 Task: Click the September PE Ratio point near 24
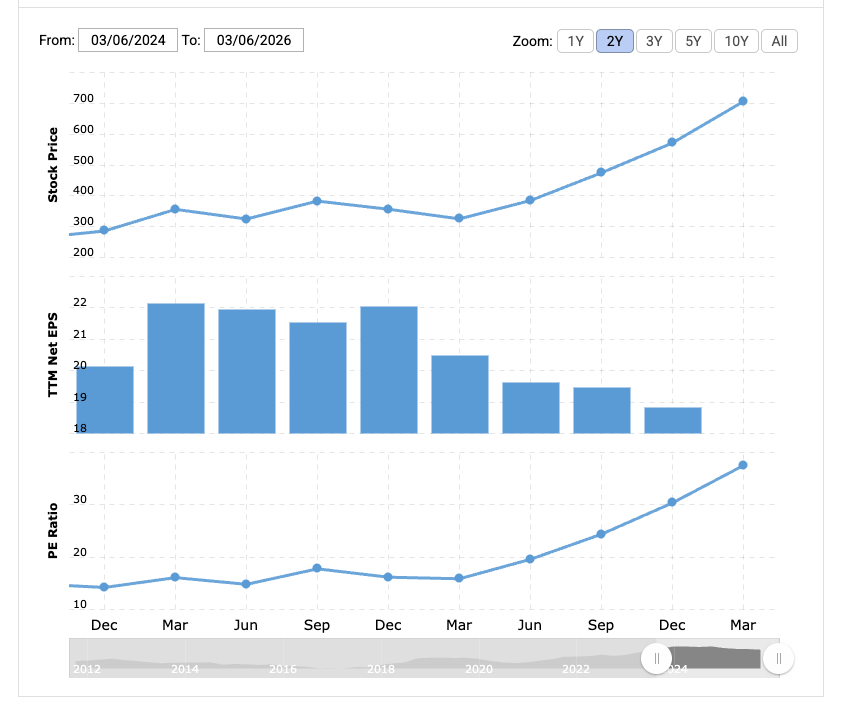601,534
